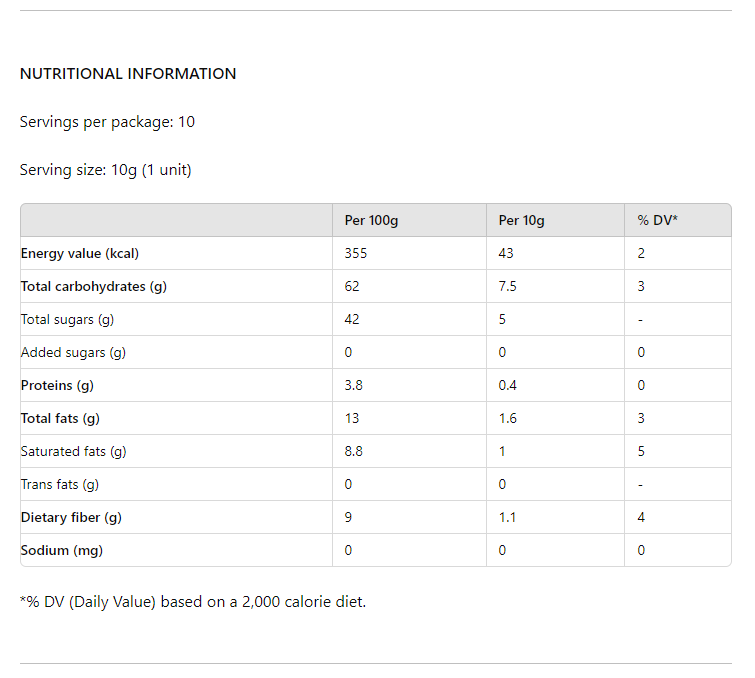755x678 pixels.
Task: Select the Sodium (mg) row label
Action: click(62, 550)
